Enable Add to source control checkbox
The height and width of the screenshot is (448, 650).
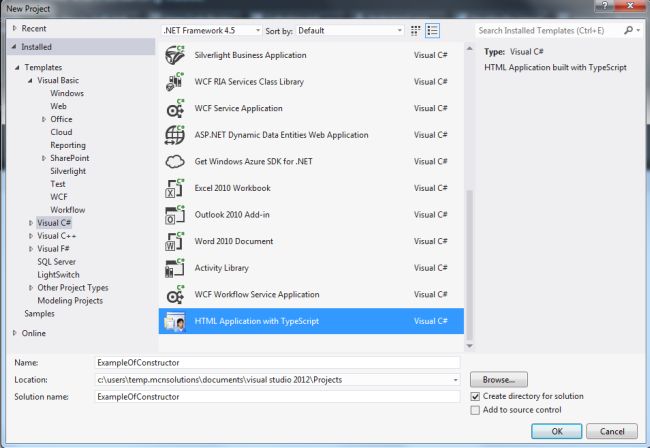[475, 410]
